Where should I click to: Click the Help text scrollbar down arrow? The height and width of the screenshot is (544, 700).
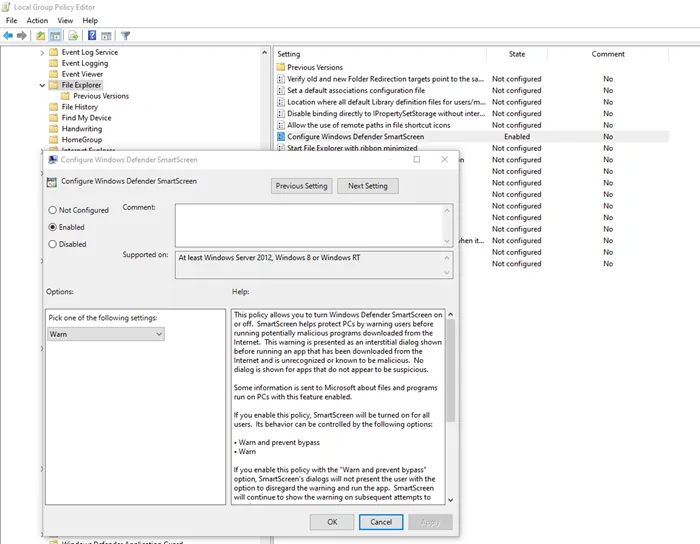point(450,500)
